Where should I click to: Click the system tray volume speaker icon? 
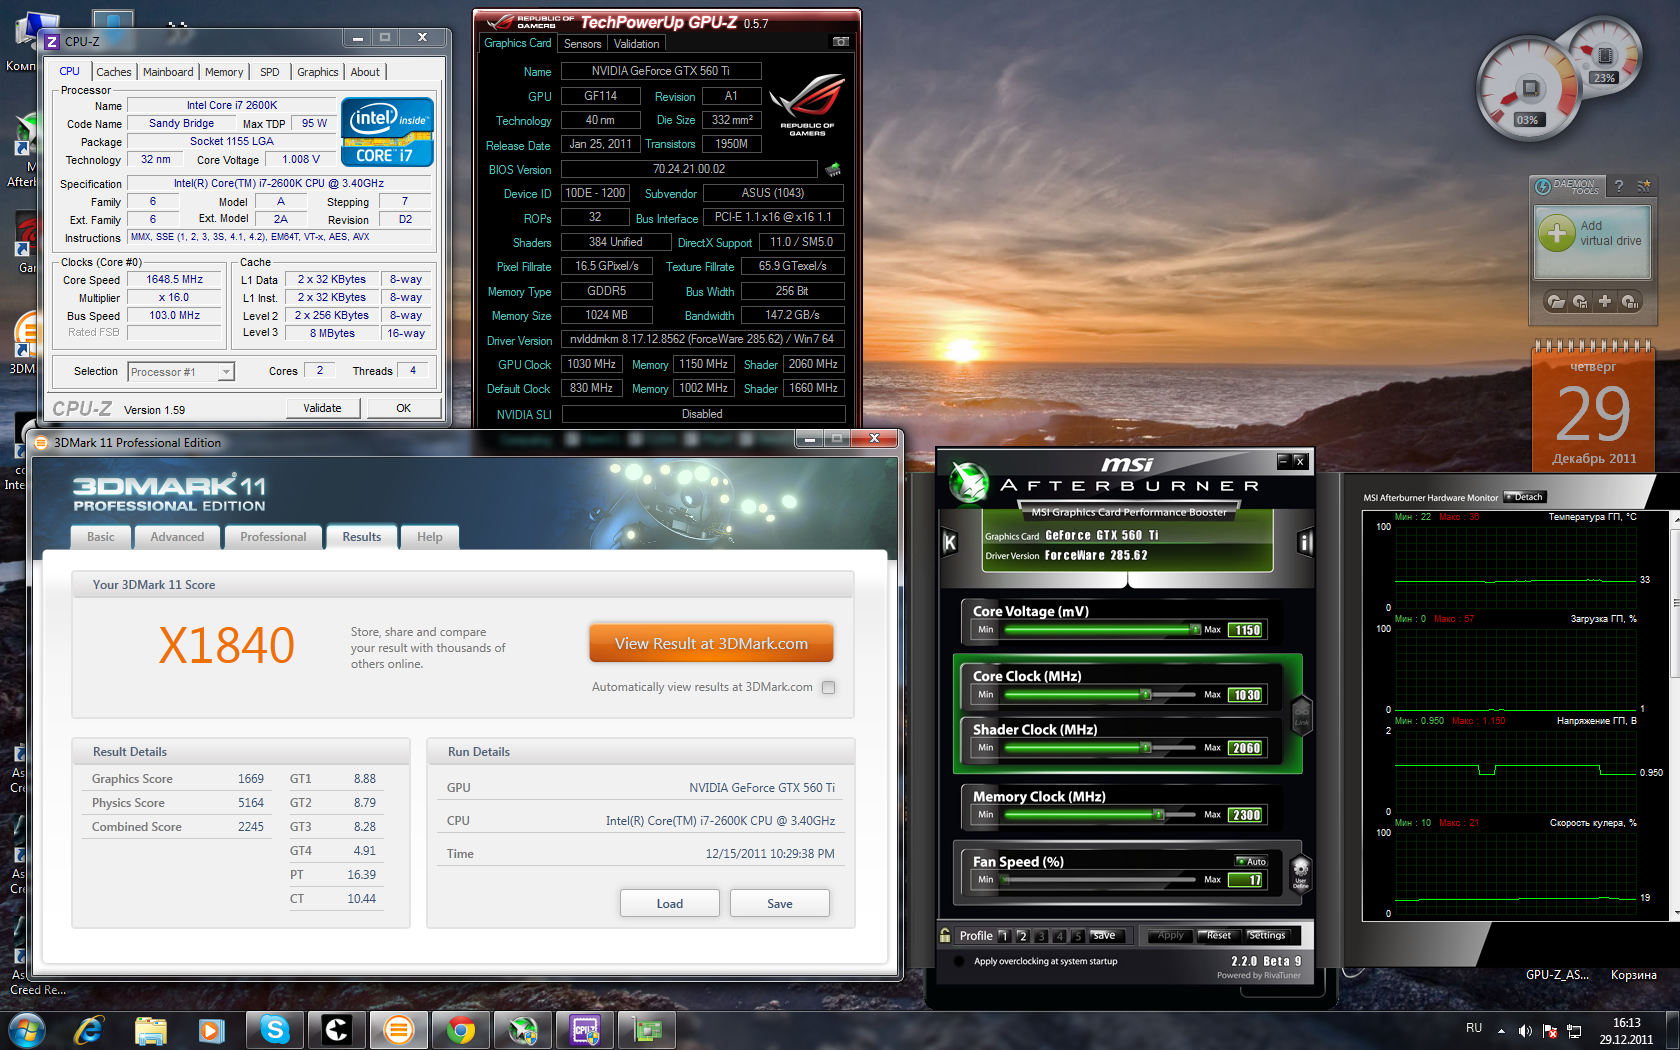[x=1524, y=1031]
